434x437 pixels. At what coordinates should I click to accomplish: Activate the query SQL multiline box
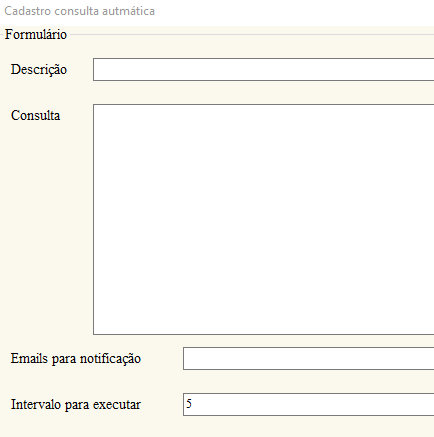coord(263,219)
